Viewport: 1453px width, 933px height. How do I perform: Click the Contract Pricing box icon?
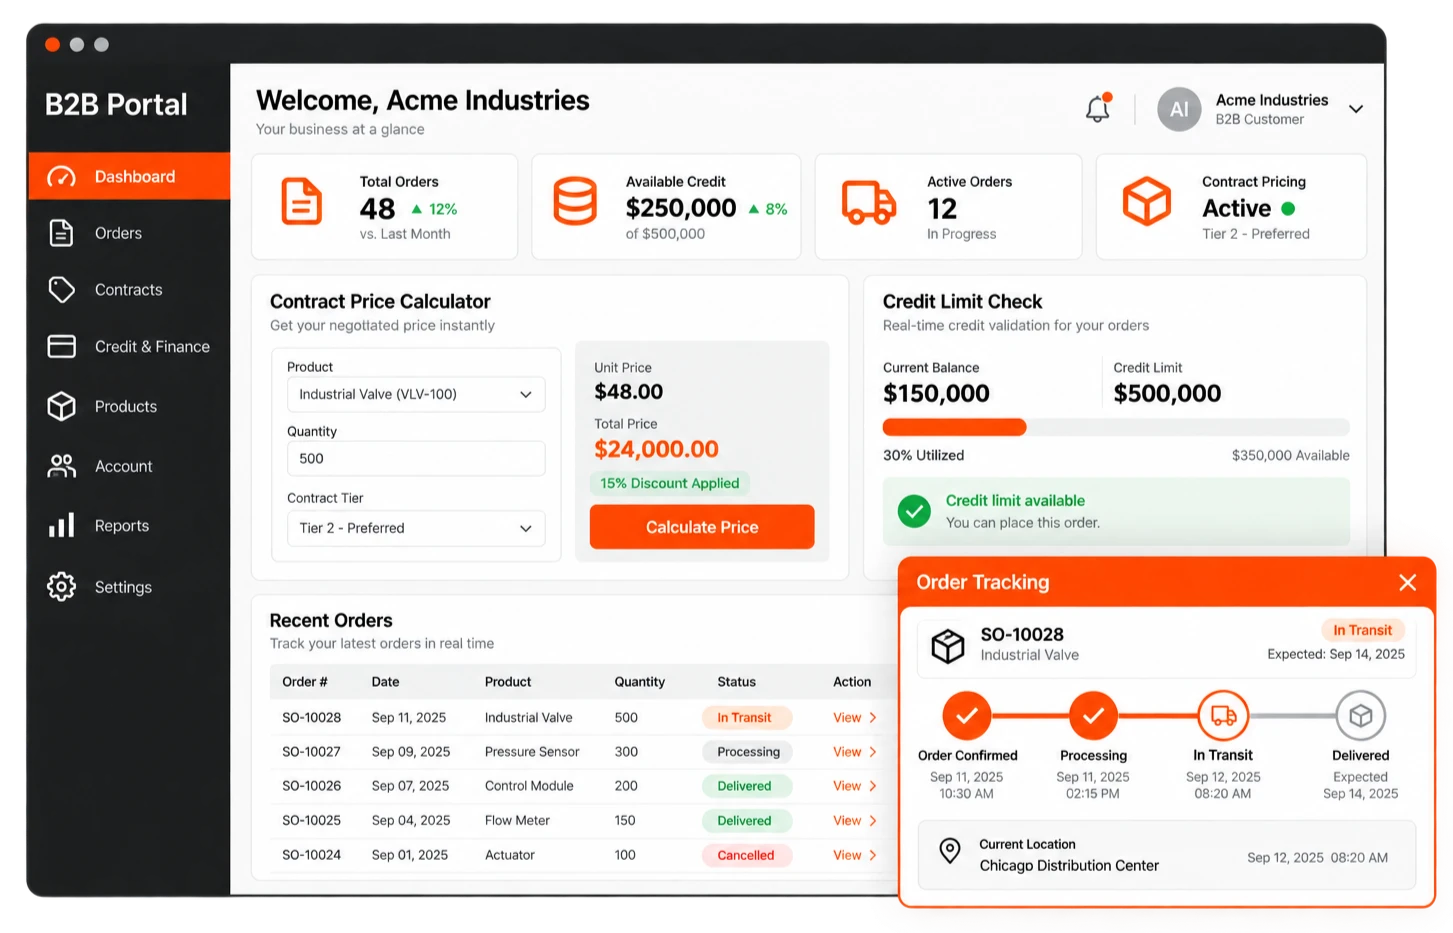click(x=1146, y=201)
